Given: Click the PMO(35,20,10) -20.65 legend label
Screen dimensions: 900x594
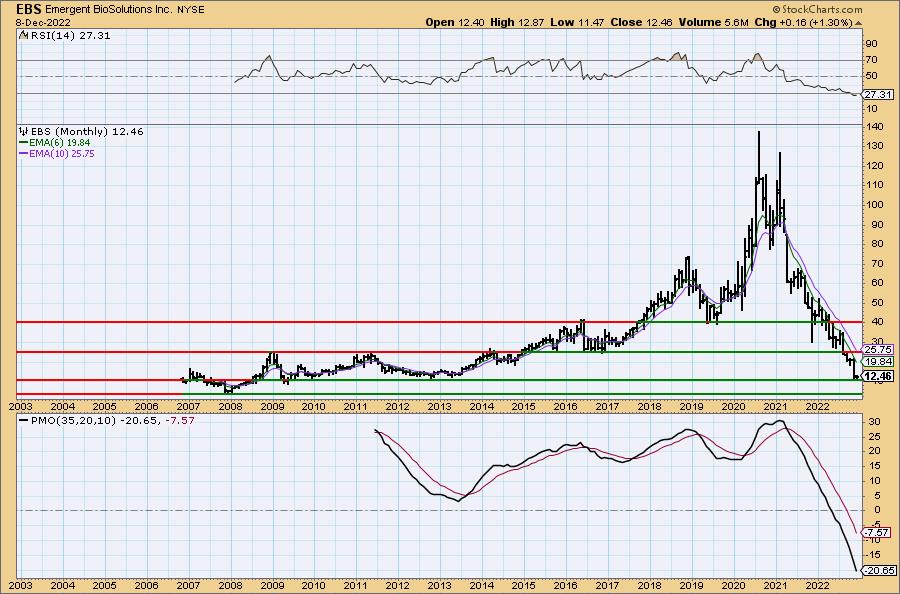Looking at the screenshot, I should (x=94, y=421).
